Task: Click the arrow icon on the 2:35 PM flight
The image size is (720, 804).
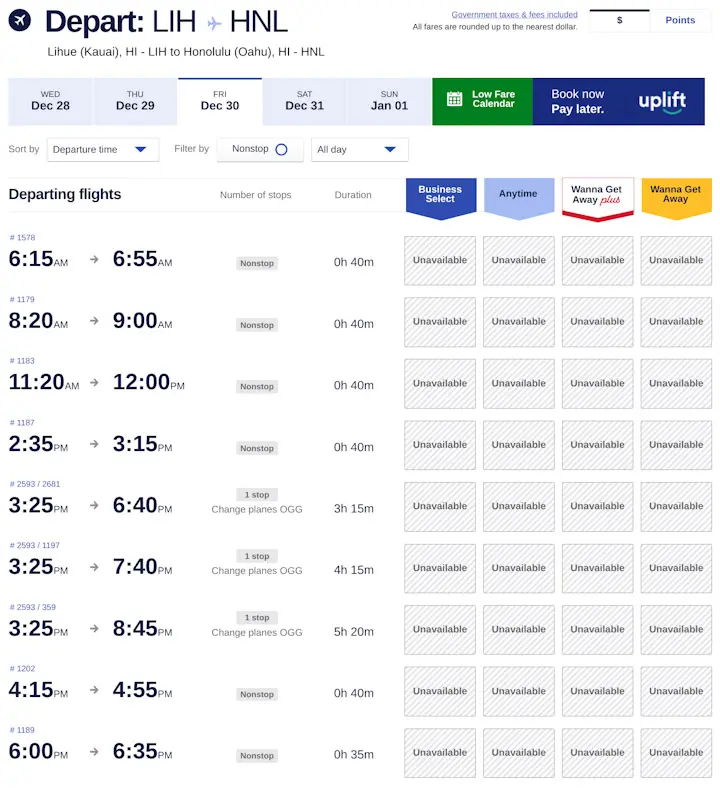Action: tap(94, 444)
